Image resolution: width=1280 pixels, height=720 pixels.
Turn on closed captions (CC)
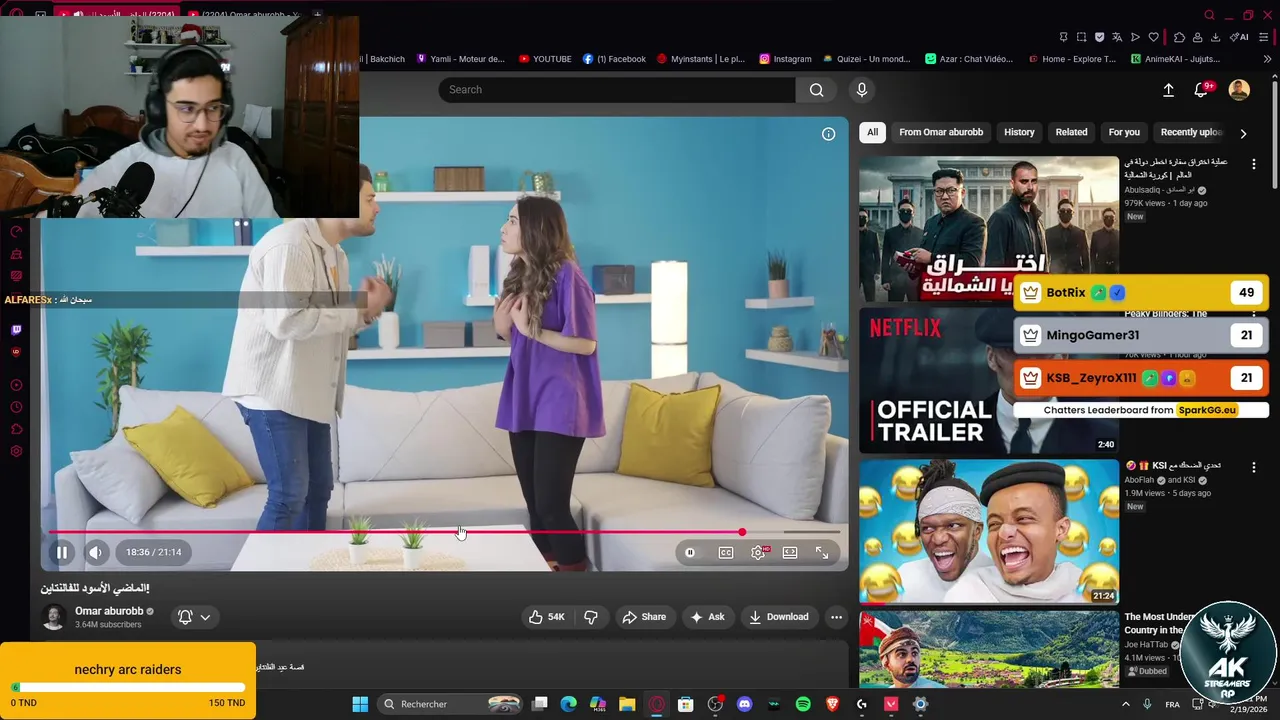point(726,552)
